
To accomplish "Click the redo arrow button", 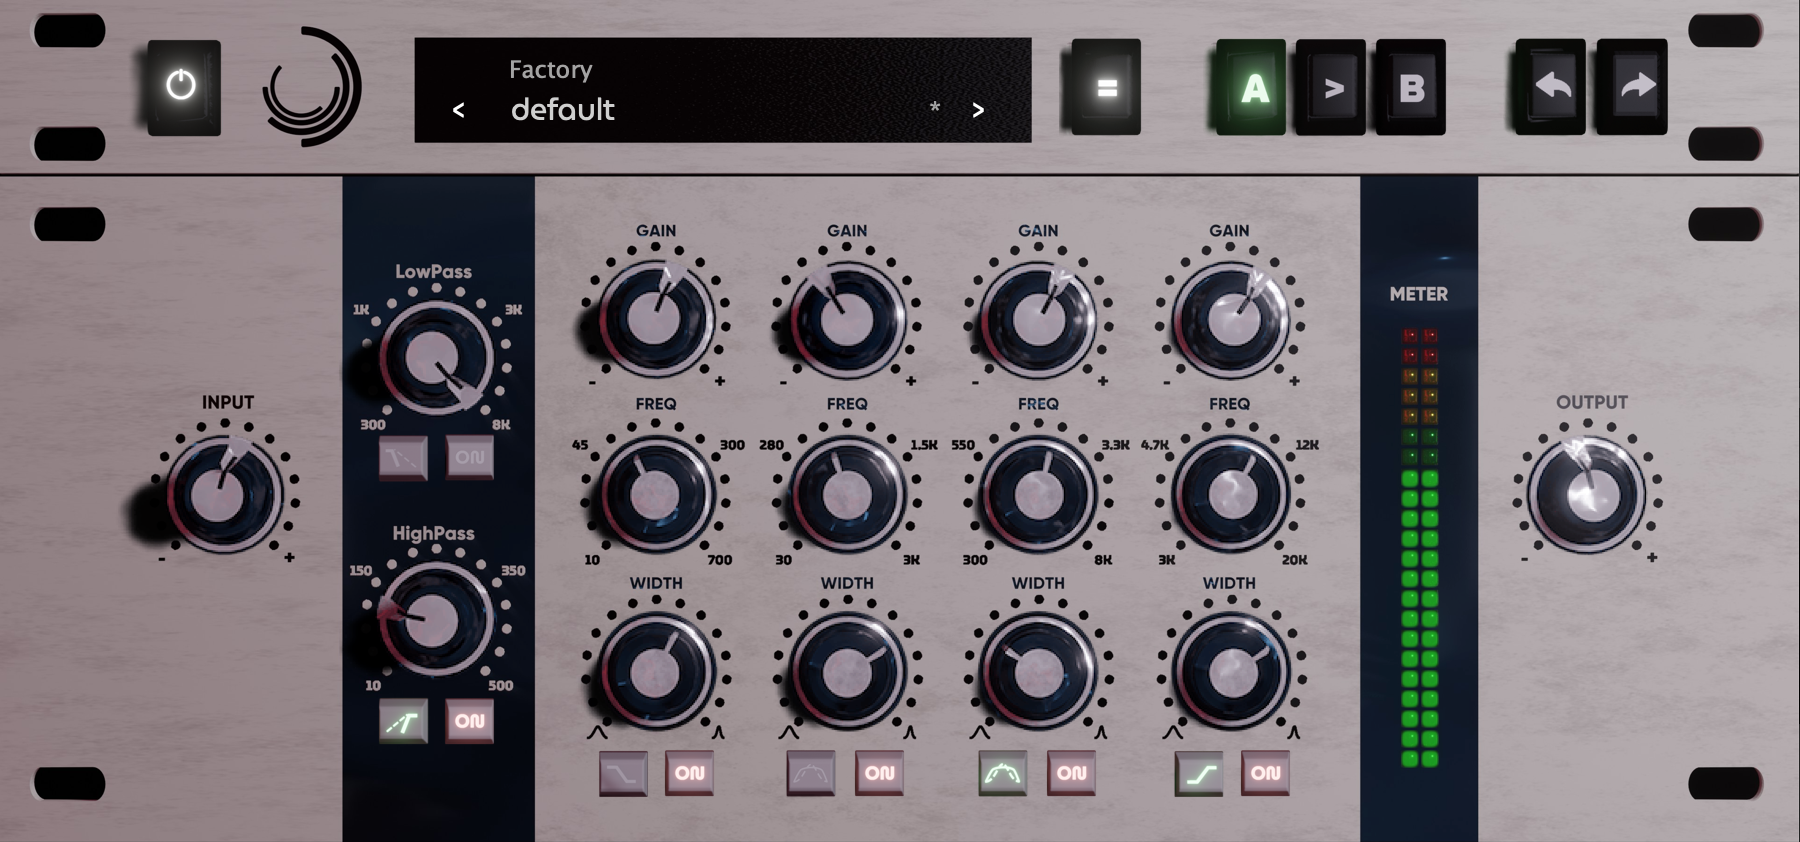I will [x=1634, y=88].
